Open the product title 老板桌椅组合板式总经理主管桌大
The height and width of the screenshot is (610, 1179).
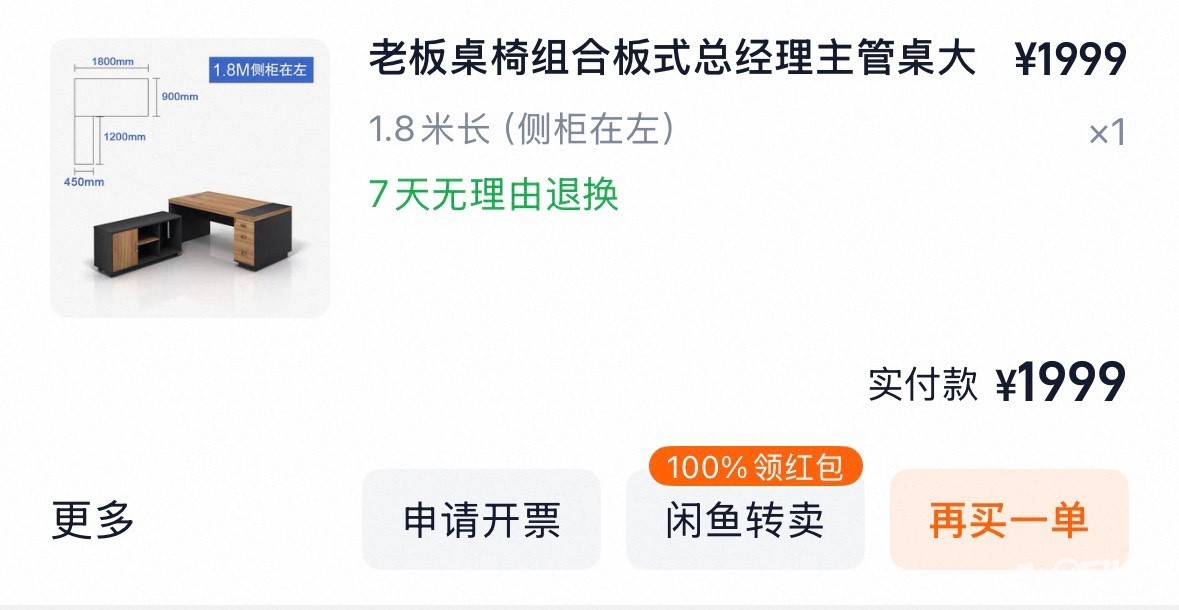(672, 58)
